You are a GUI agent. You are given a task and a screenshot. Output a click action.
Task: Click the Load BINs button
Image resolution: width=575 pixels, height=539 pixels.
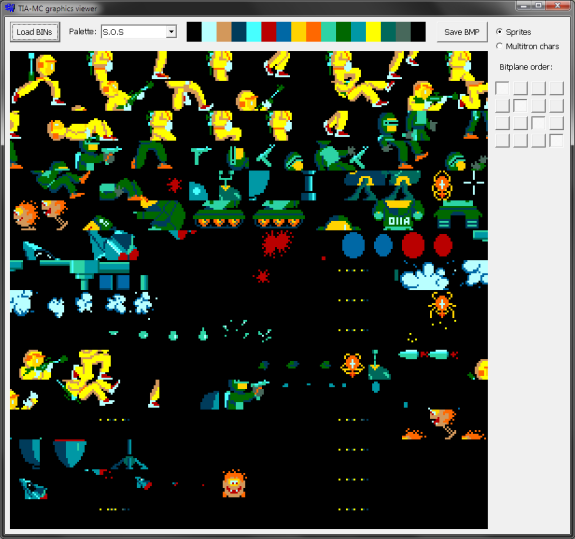click(35, 32)
